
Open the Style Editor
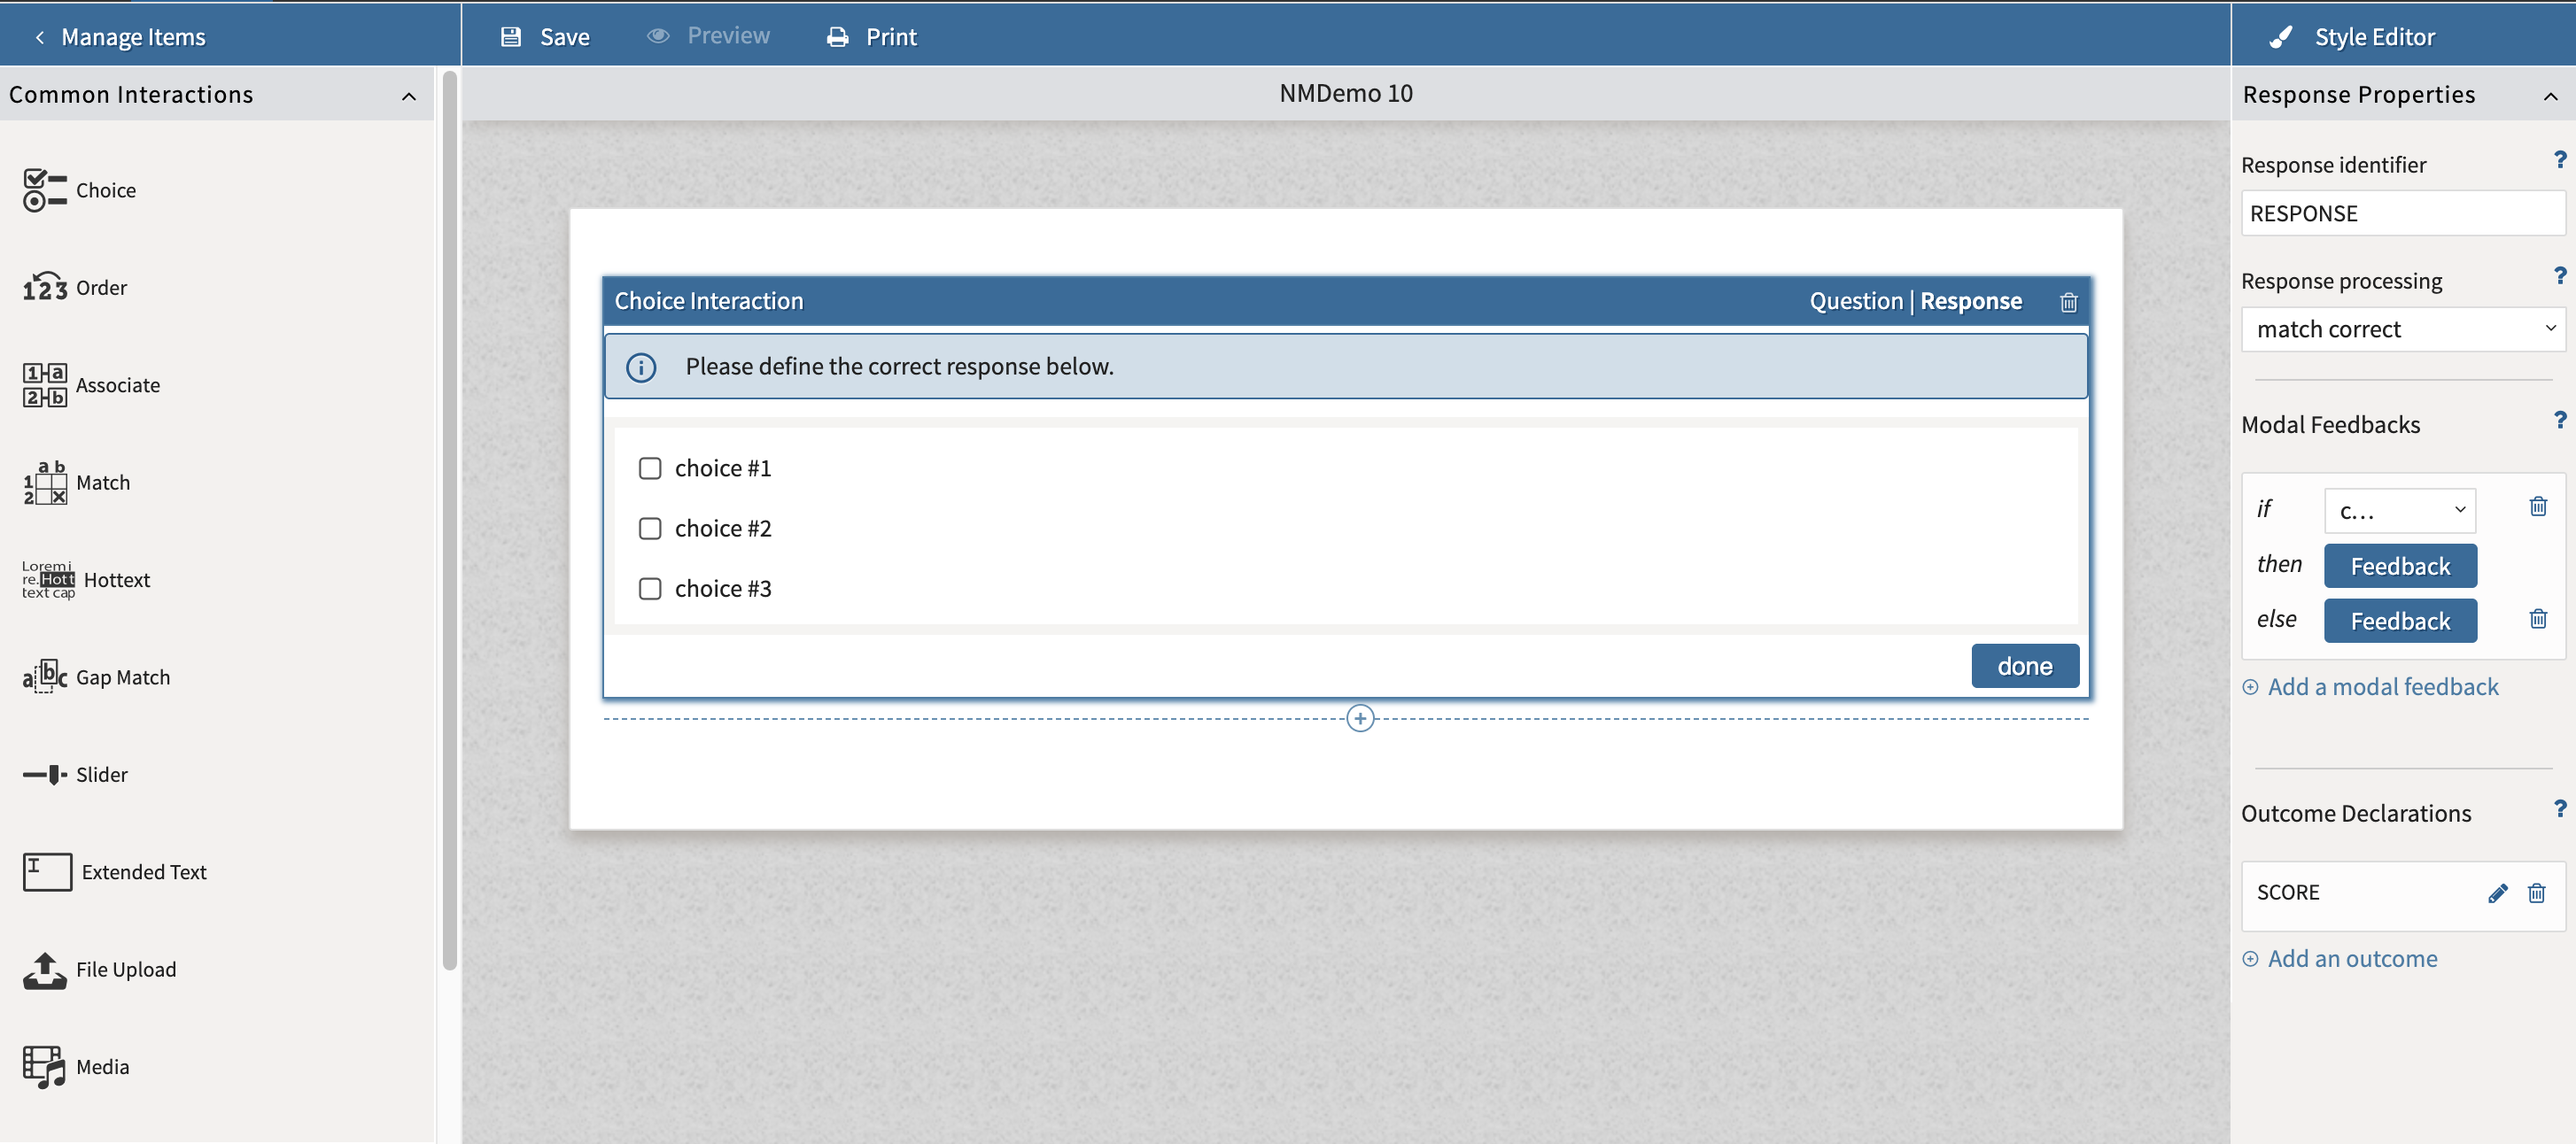coord(2376,35)
